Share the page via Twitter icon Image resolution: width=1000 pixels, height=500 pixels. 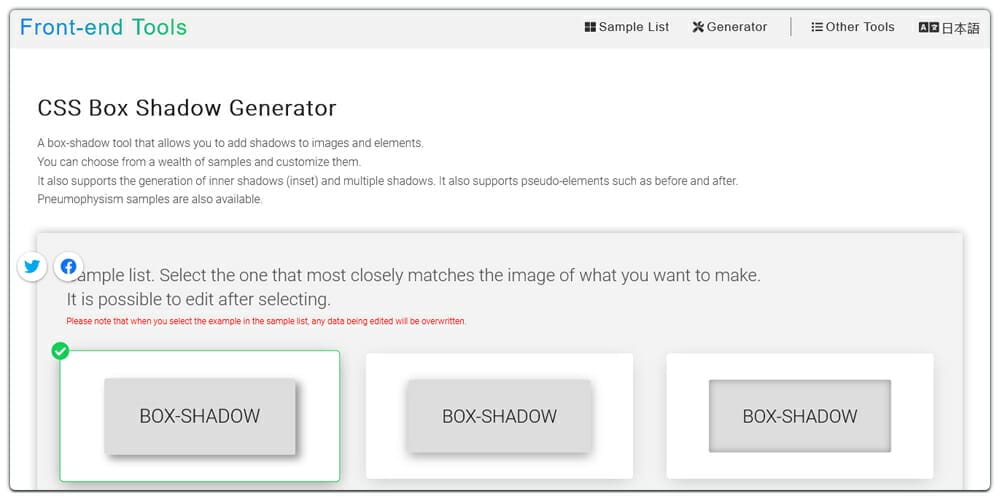32,266
